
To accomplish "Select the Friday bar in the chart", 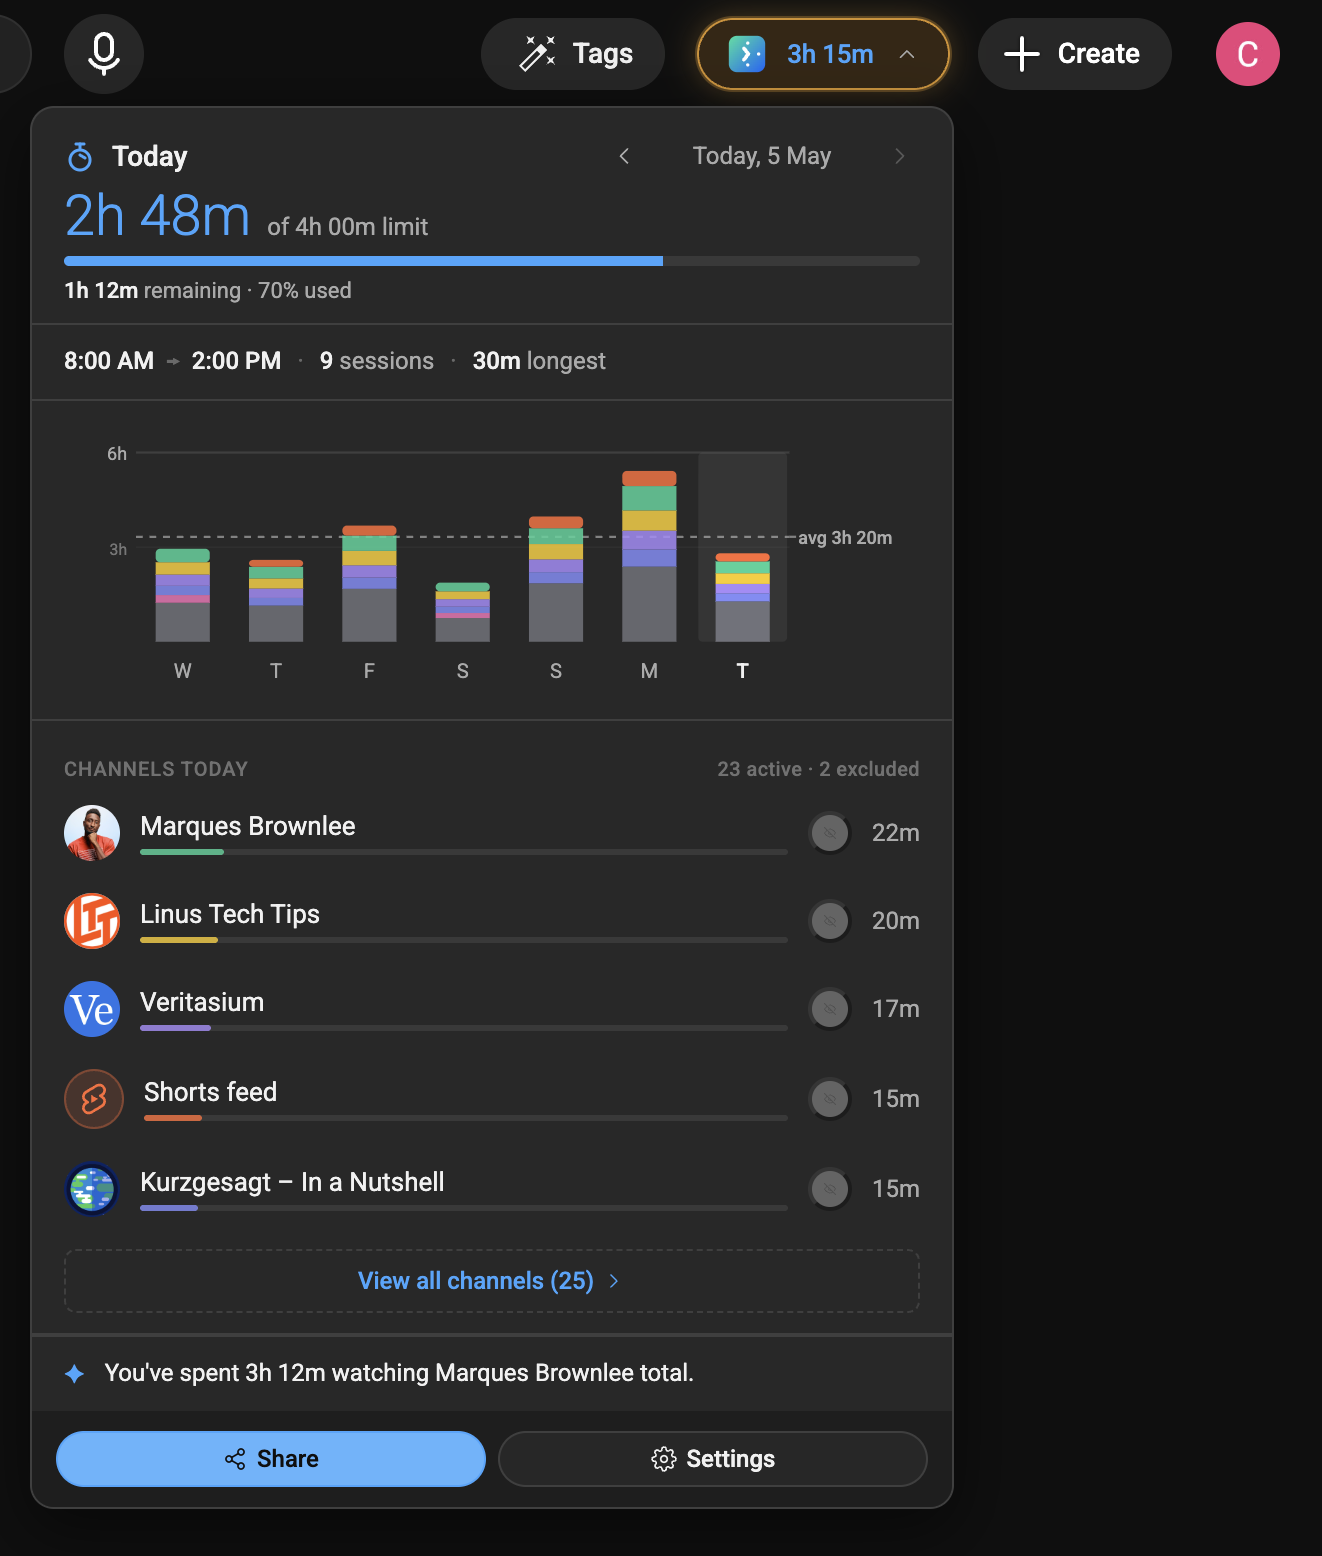I will click(369, 584).
